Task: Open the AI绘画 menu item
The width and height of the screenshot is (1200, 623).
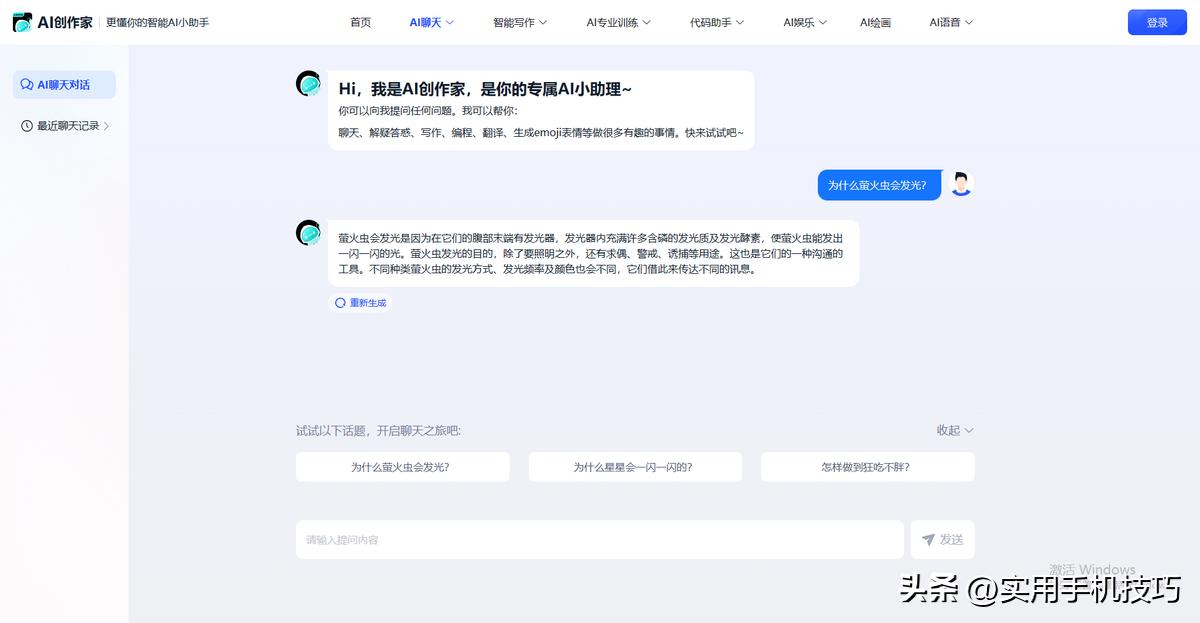Action: 876,21
